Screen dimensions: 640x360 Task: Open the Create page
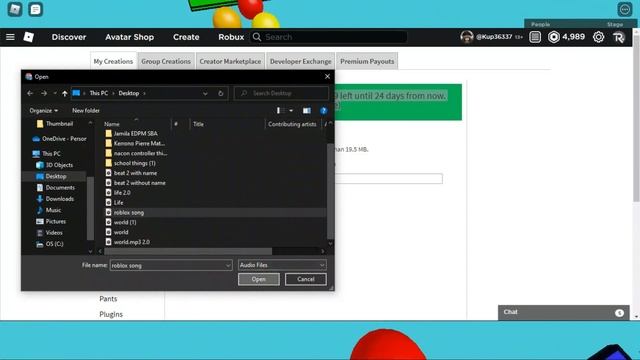tap(186, 37)
